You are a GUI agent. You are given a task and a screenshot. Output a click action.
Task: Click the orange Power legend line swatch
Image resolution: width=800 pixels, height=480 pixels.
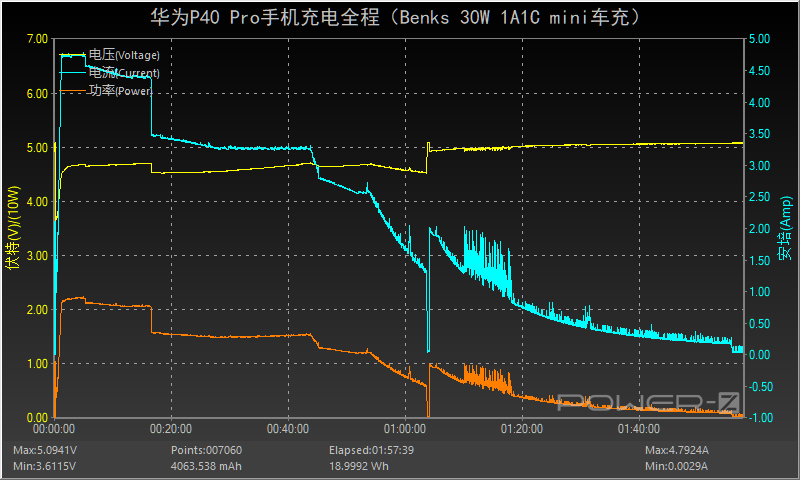click(x=73, y=91)
